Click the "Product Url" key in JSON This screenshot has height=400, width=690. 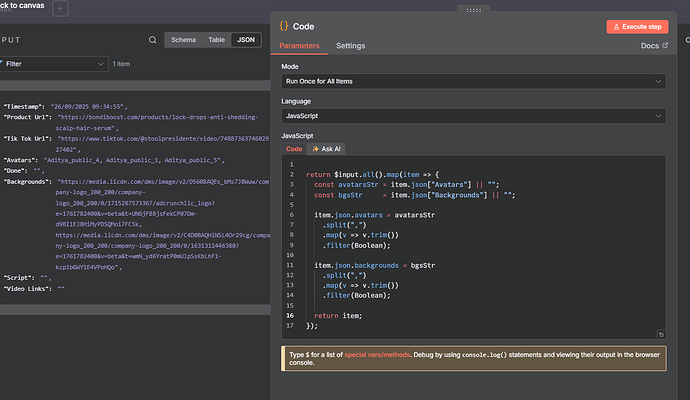[x=28, y=117]
